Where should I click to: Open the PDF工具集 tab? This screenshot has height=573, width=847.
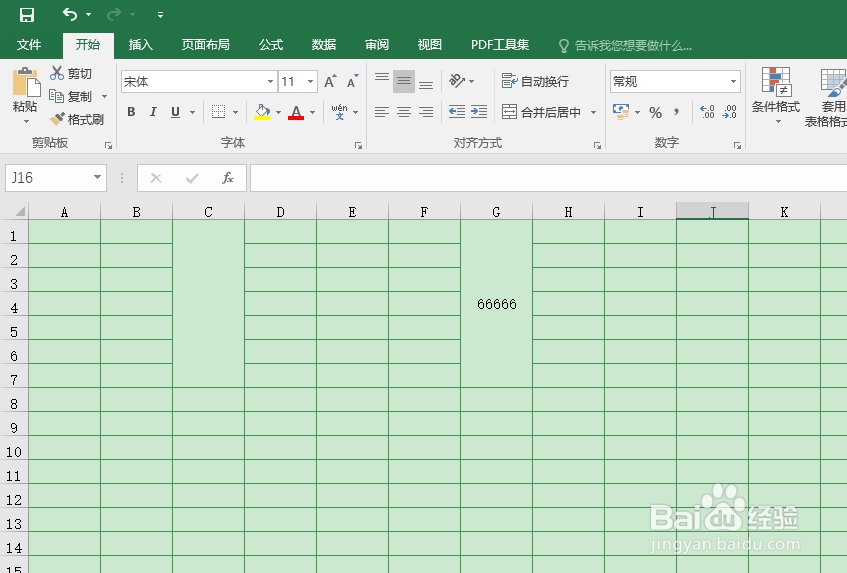500,45
